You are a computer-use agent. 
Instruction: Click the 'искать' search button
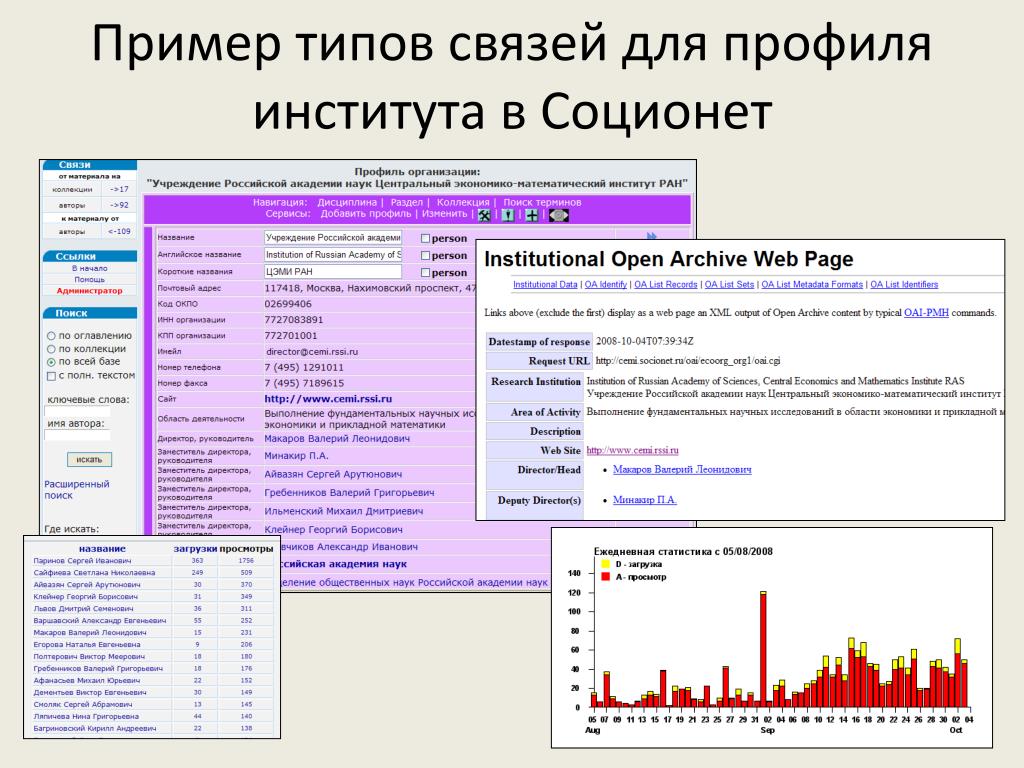[x=89, y=459]
